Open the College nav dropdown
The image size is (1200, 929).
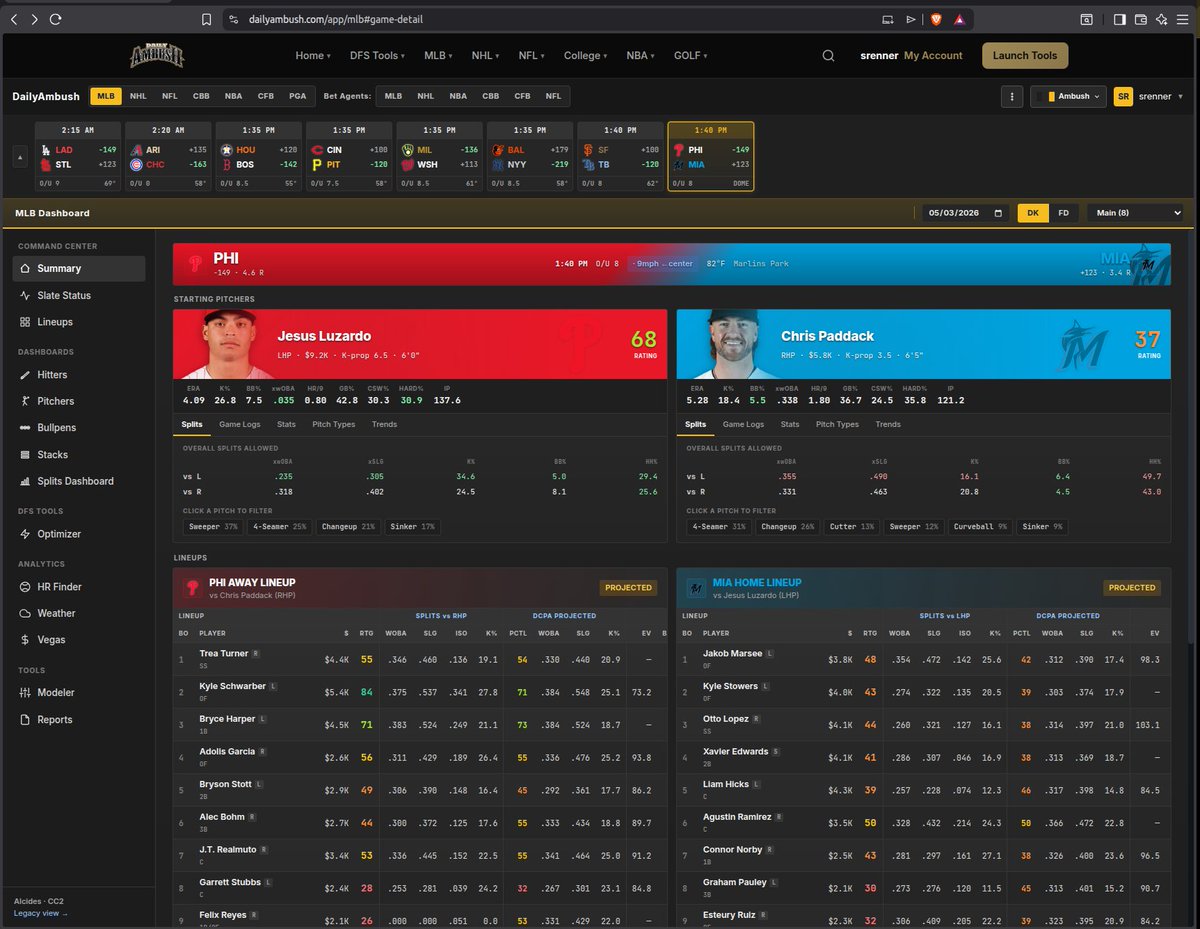tap(586, 56)
